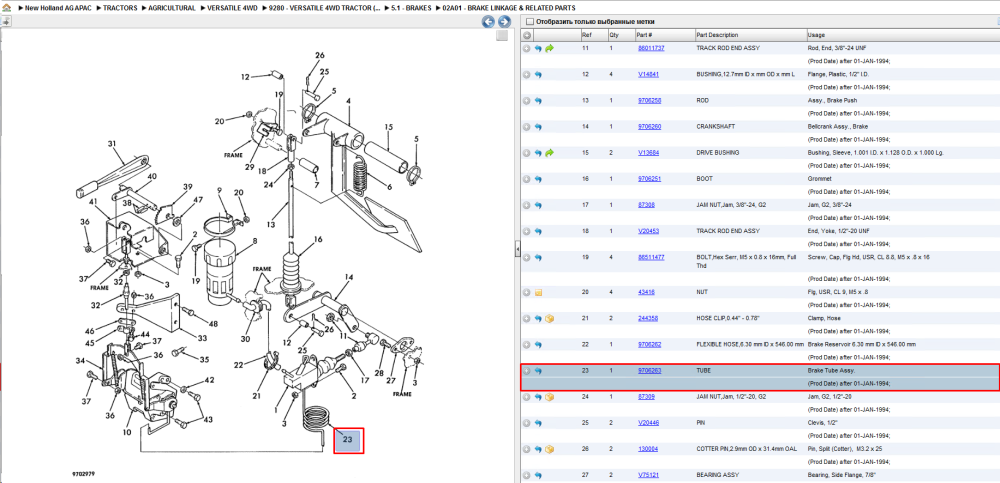
Task: Click the yellow note icon in row 20
Action: click(x=538, y=292)
